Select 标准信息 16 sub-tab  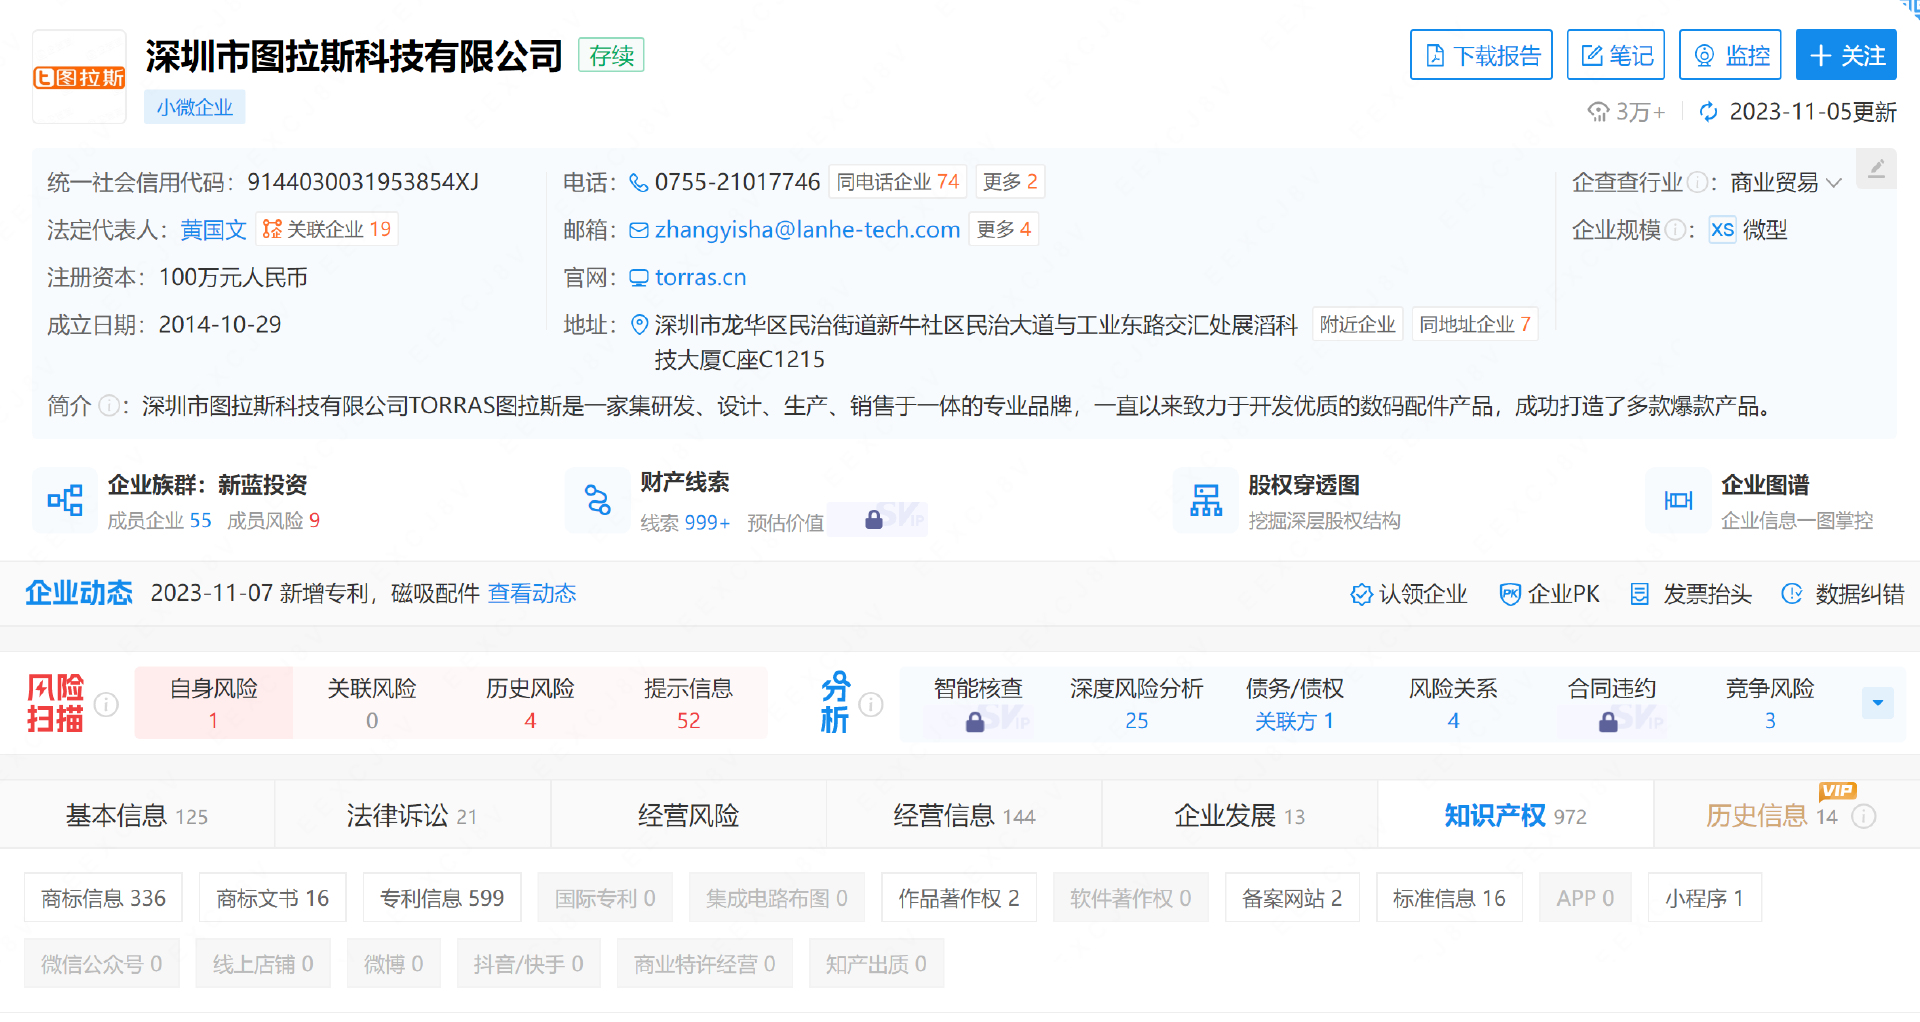pyautogui.click(x=1449, y=898)
